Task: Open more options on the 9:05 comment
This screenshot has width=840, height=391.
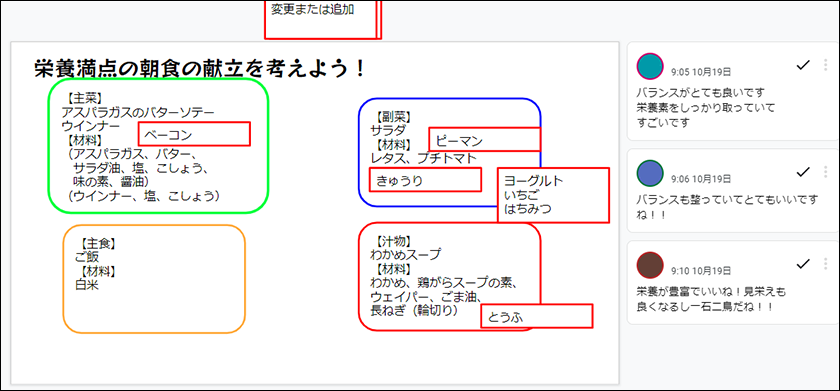Action: click(826, 65)
